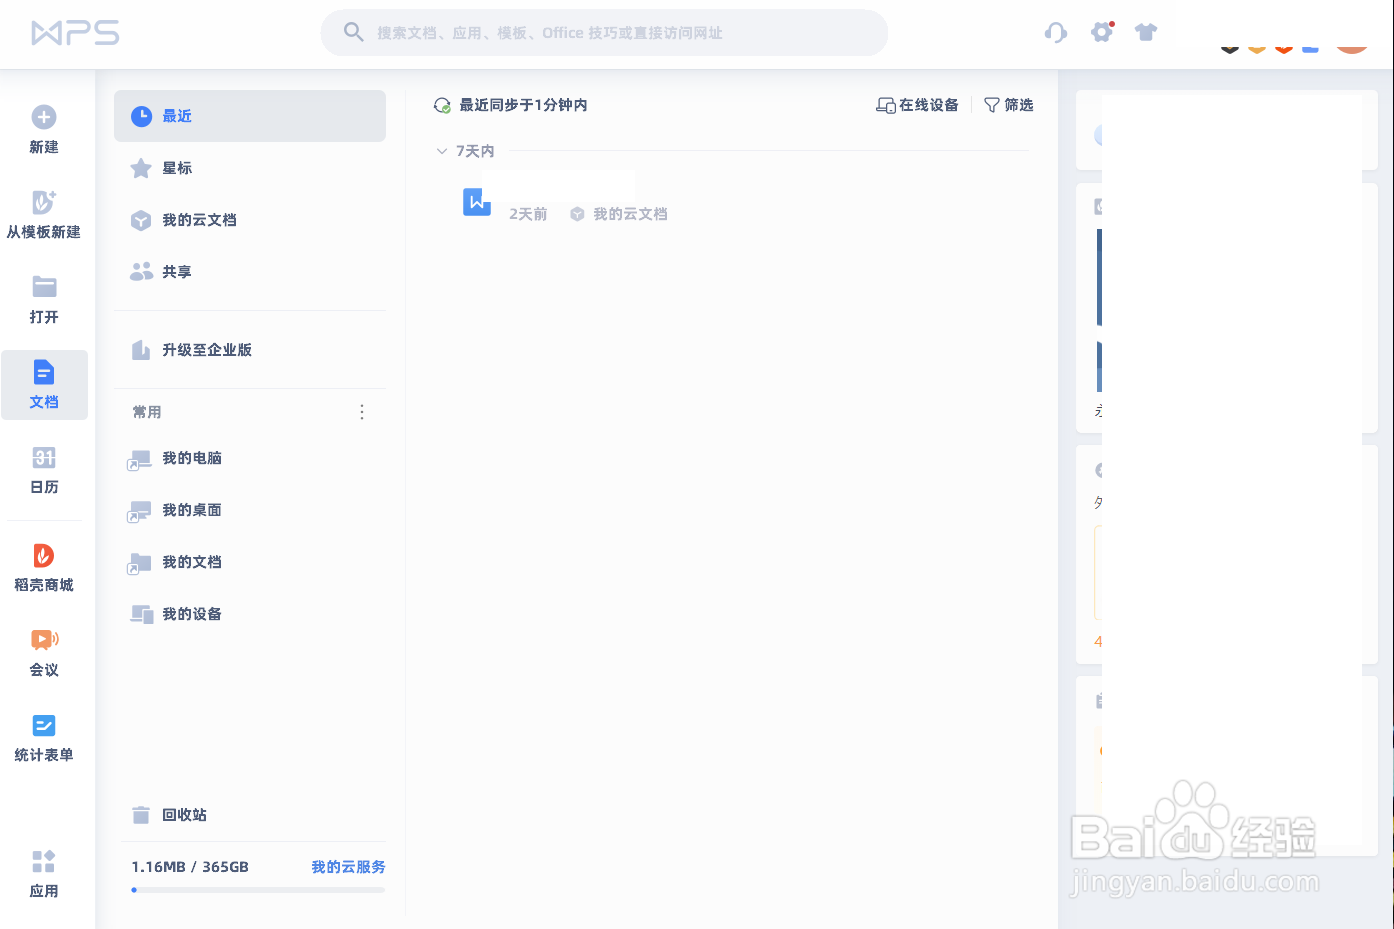Open the 回收站 recycle bin
The height and width of the screenshot is (929, 1394).
tap(185, 814)
